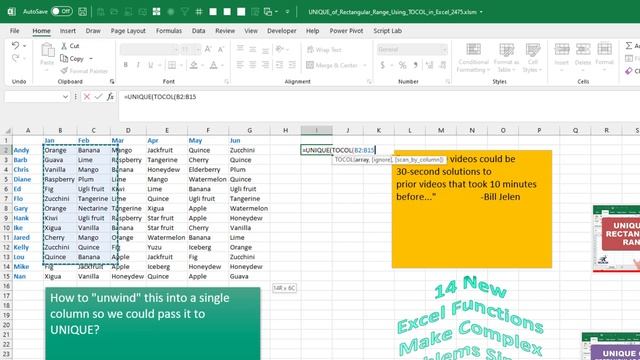Switch to the Insert tab
640x360 pixels.
pyautogui.click(x=68, y=31)
